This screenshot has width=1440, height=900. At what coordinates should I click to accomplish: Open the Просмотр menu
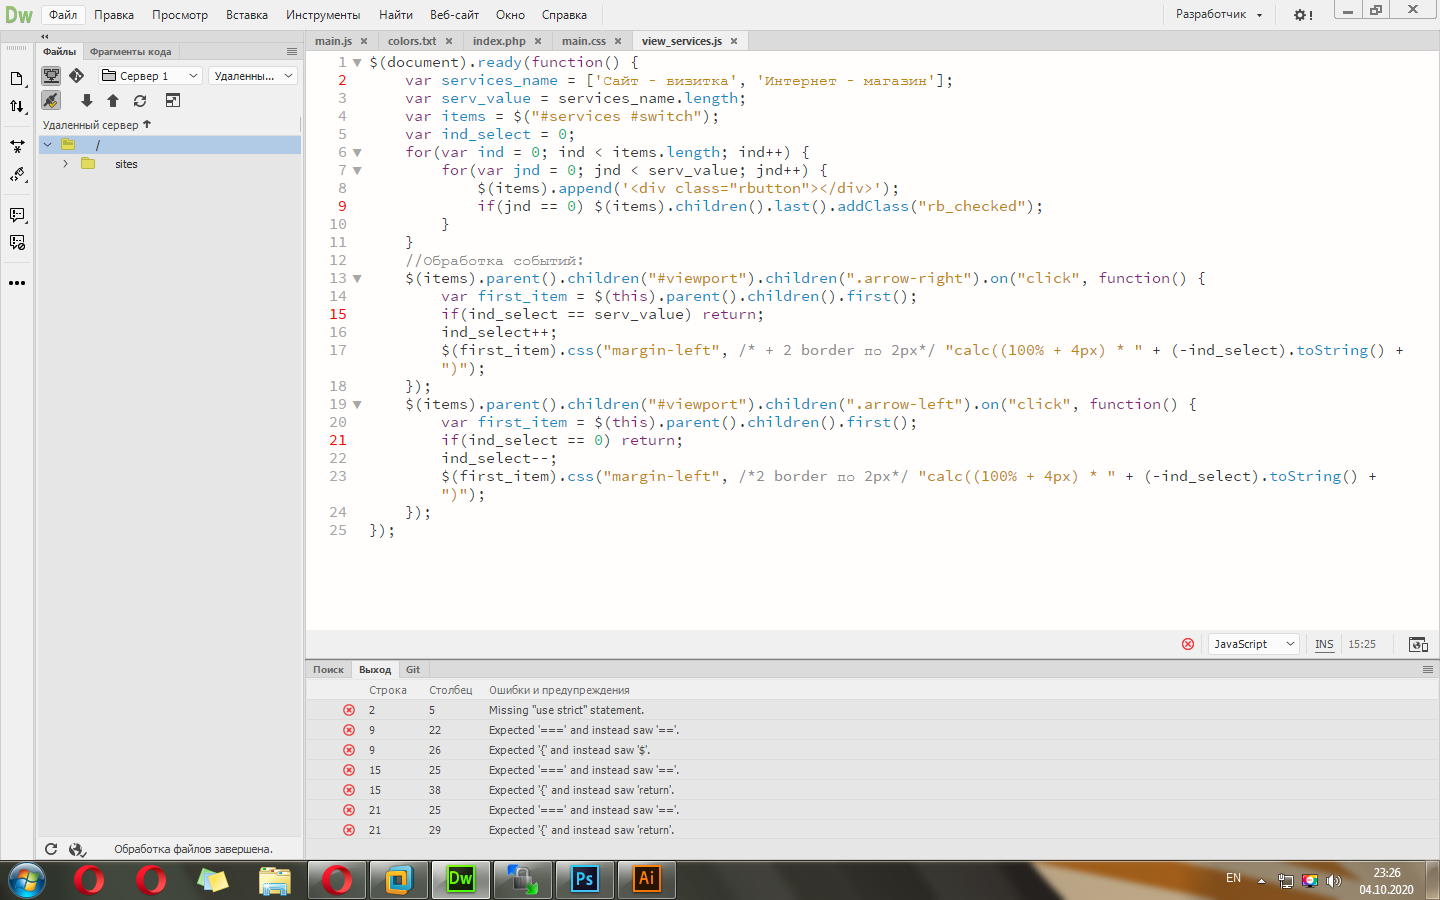(180, 15)
